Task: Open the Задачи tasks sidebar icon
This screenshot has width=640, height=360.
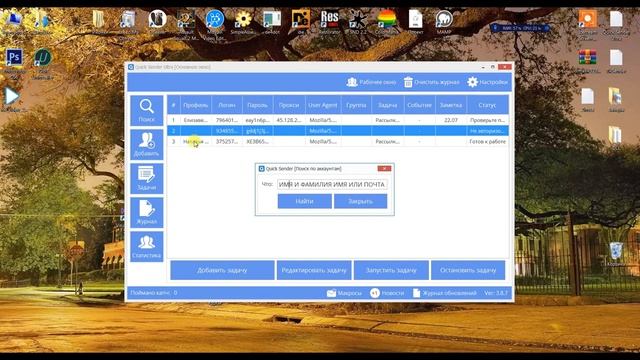Action: (x=147, y=178)
